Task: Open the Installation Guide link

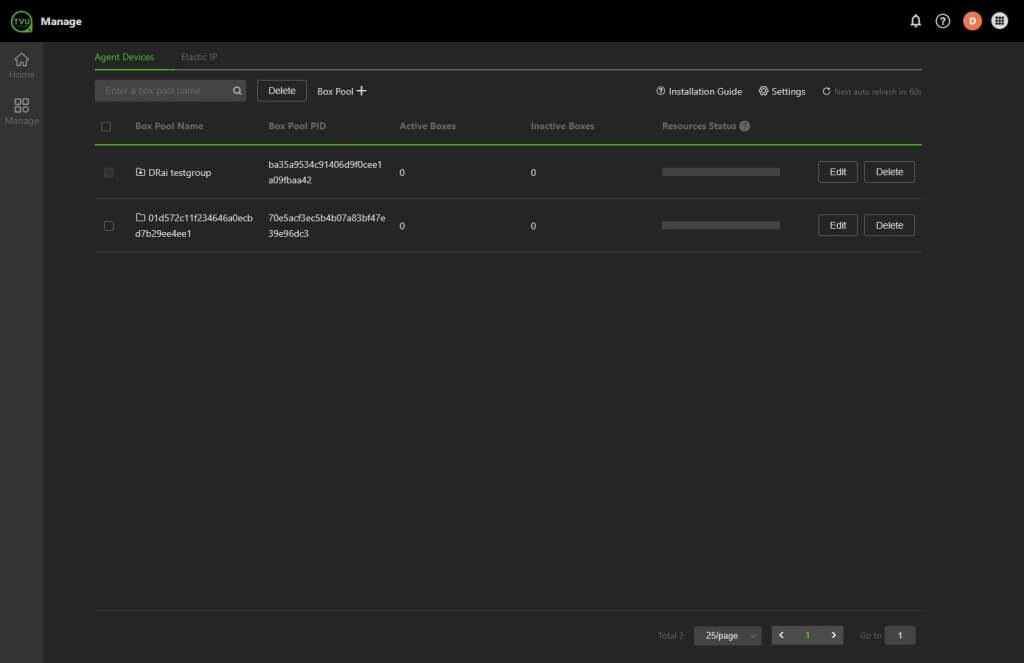Action: 699,91
